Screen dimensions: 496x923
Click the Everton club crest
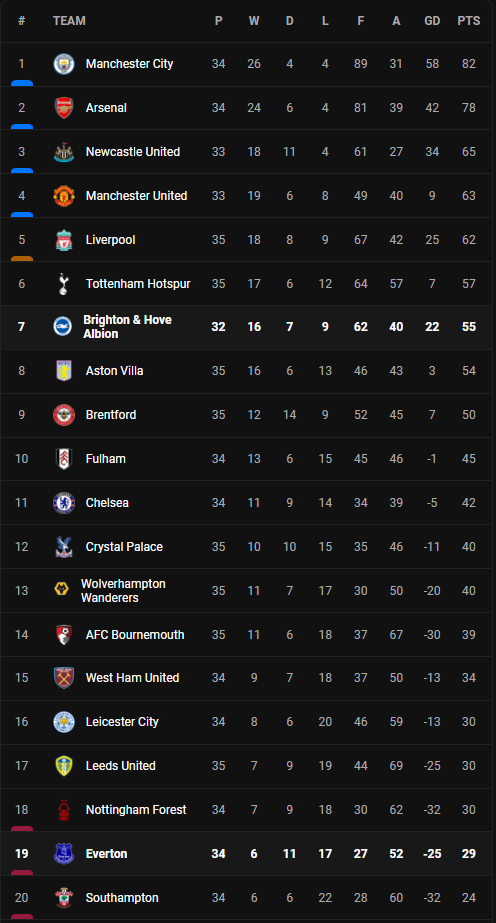click(x=64, y=854)
